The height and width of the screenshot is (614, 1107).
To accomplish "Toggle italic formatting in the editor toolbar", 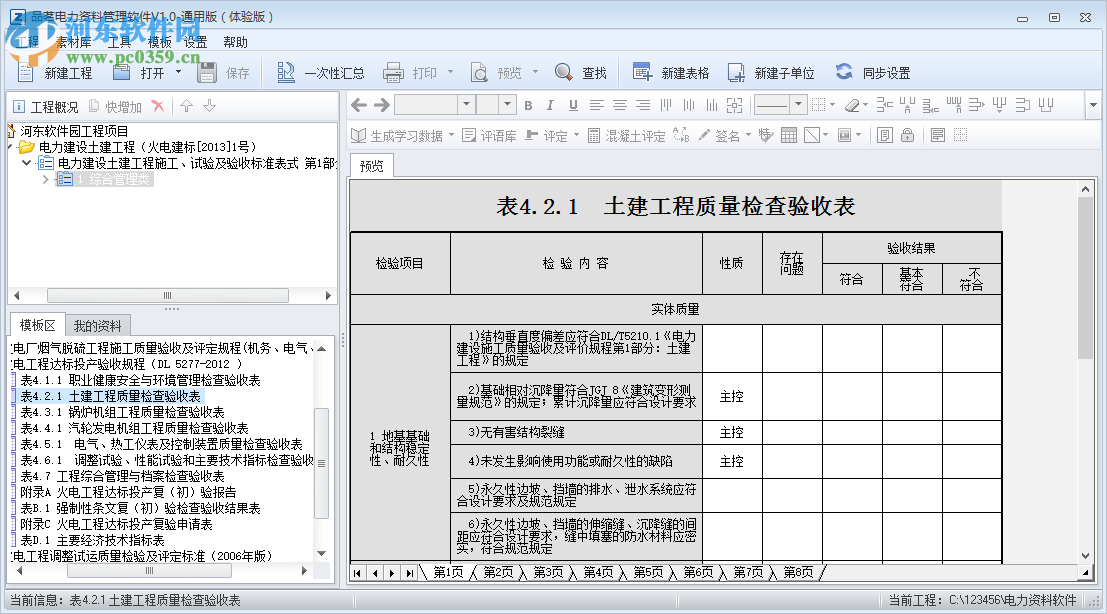I will tap(550, 105).
